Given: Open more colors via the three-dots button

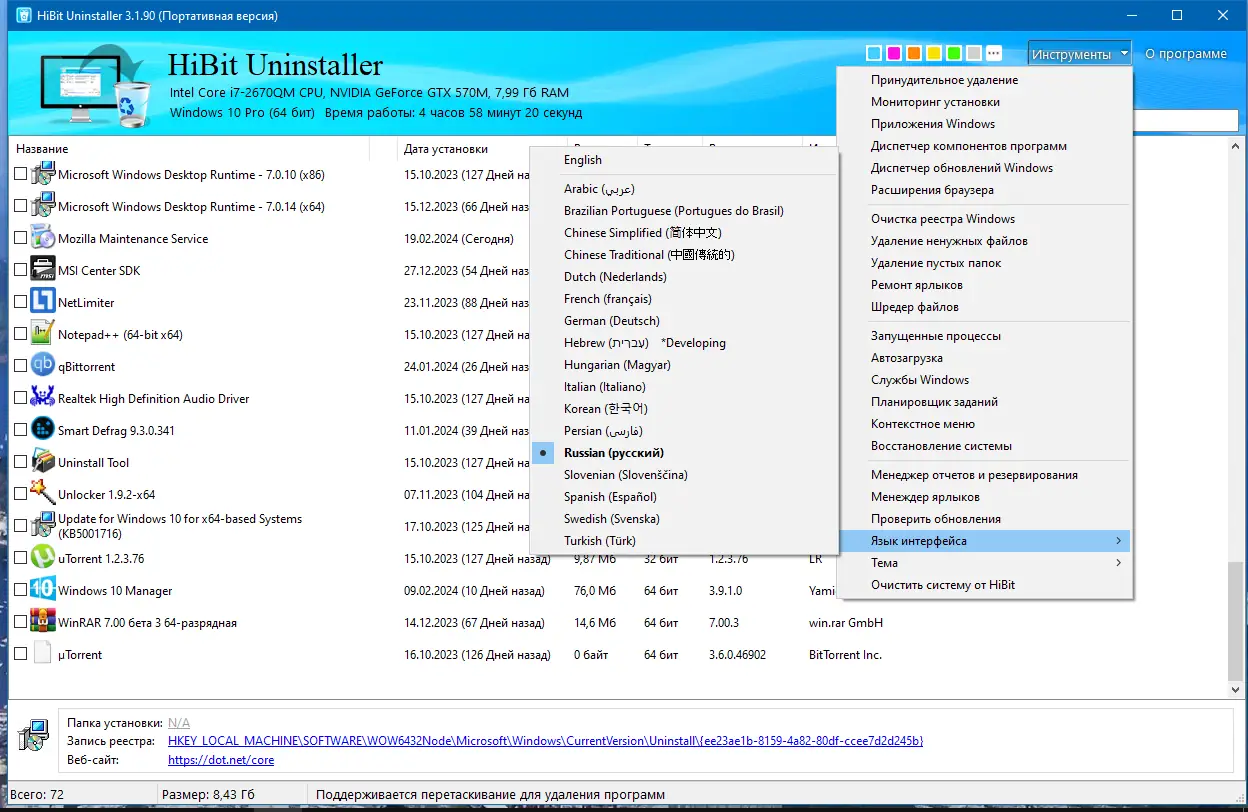Looking at the screenshot, I should pyautogui.click(x=993, y=53).
